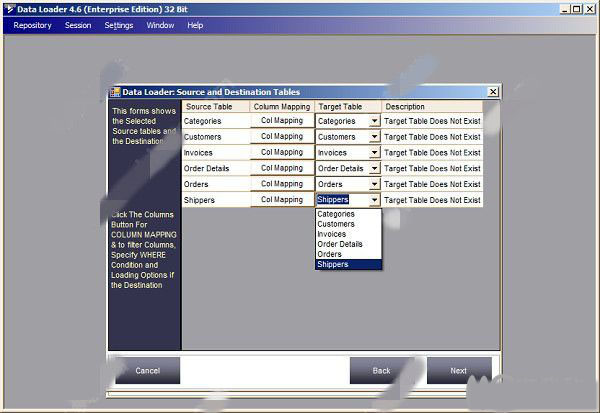The image size is (600, 413).
Task: Click the Source Table column header
Action: click(x=215, y=106)
